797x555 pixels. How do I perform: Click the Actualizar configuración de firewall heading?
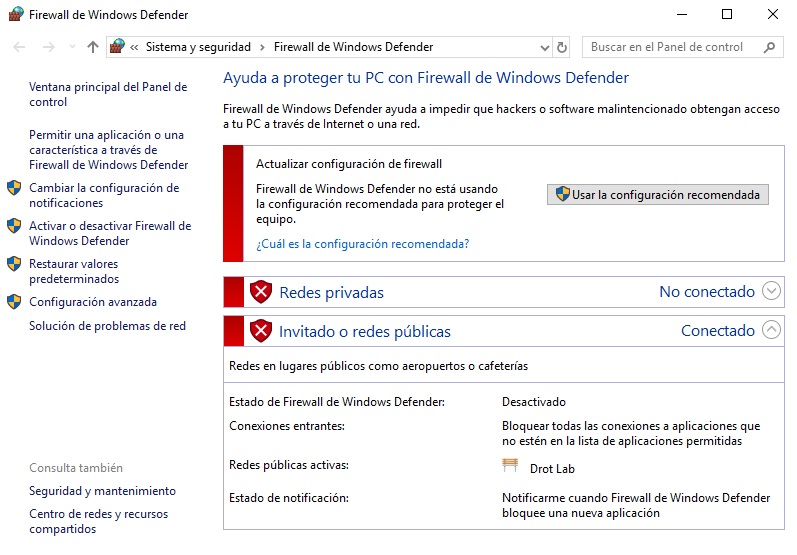[x=349, y=164]
